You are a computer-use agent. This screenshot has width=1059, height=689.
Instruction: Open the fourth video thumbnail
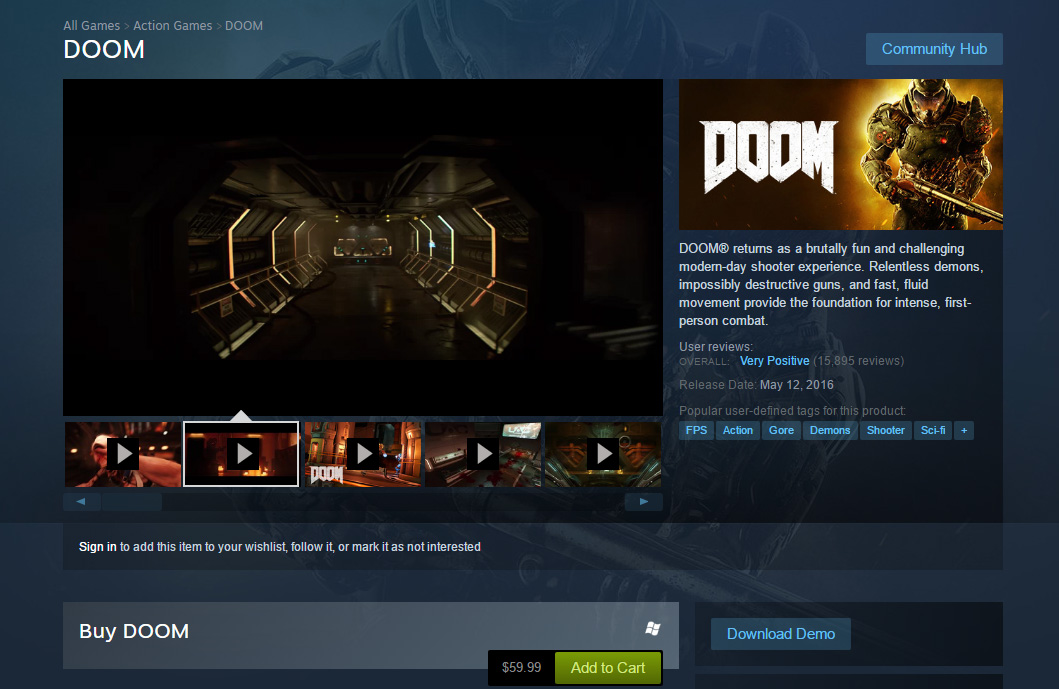pyautogui.click(x=483, y=454)
